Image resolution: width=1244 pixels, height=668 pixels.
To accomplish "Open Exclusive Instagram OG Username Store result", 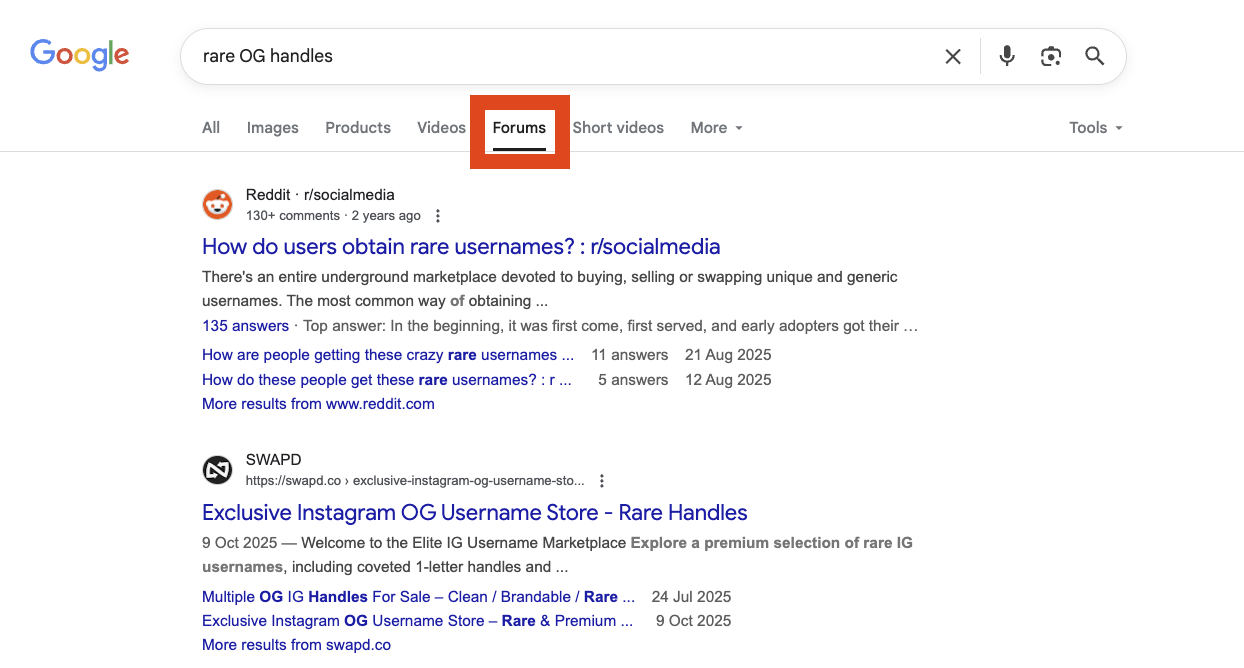I will click(x=474, y=513).
